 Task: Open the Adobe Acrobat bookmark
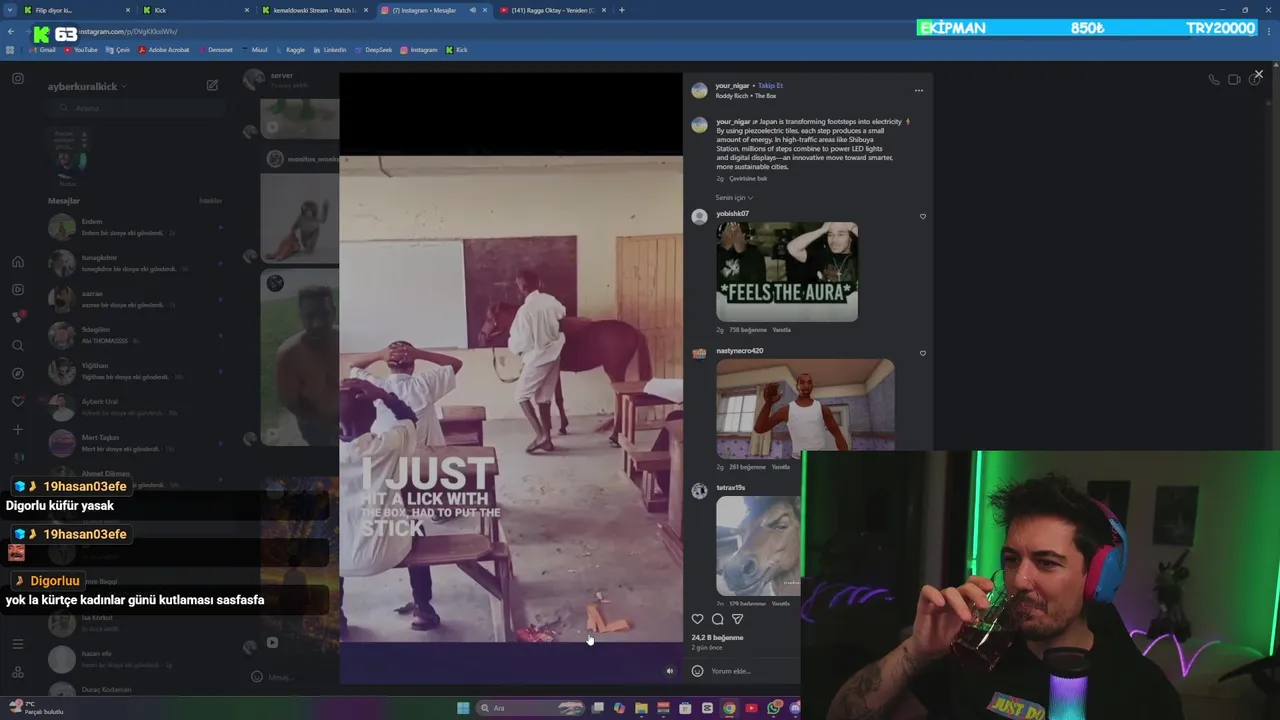click(164, 49)
